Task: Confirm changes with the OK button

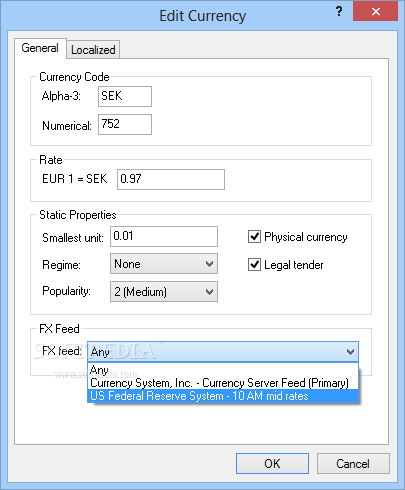Action: click(x=272, y=463)
